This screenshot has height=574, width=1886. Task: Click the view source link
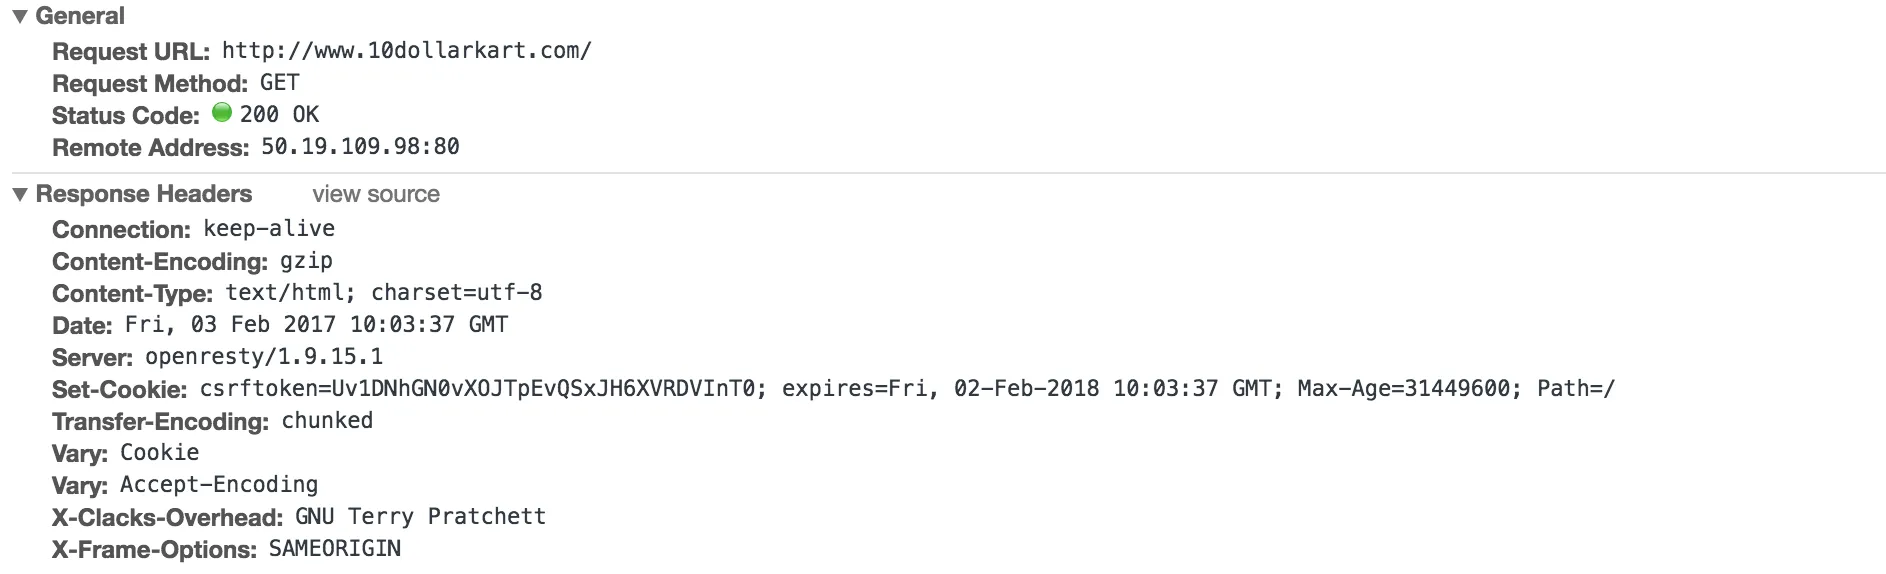[375, 194]
